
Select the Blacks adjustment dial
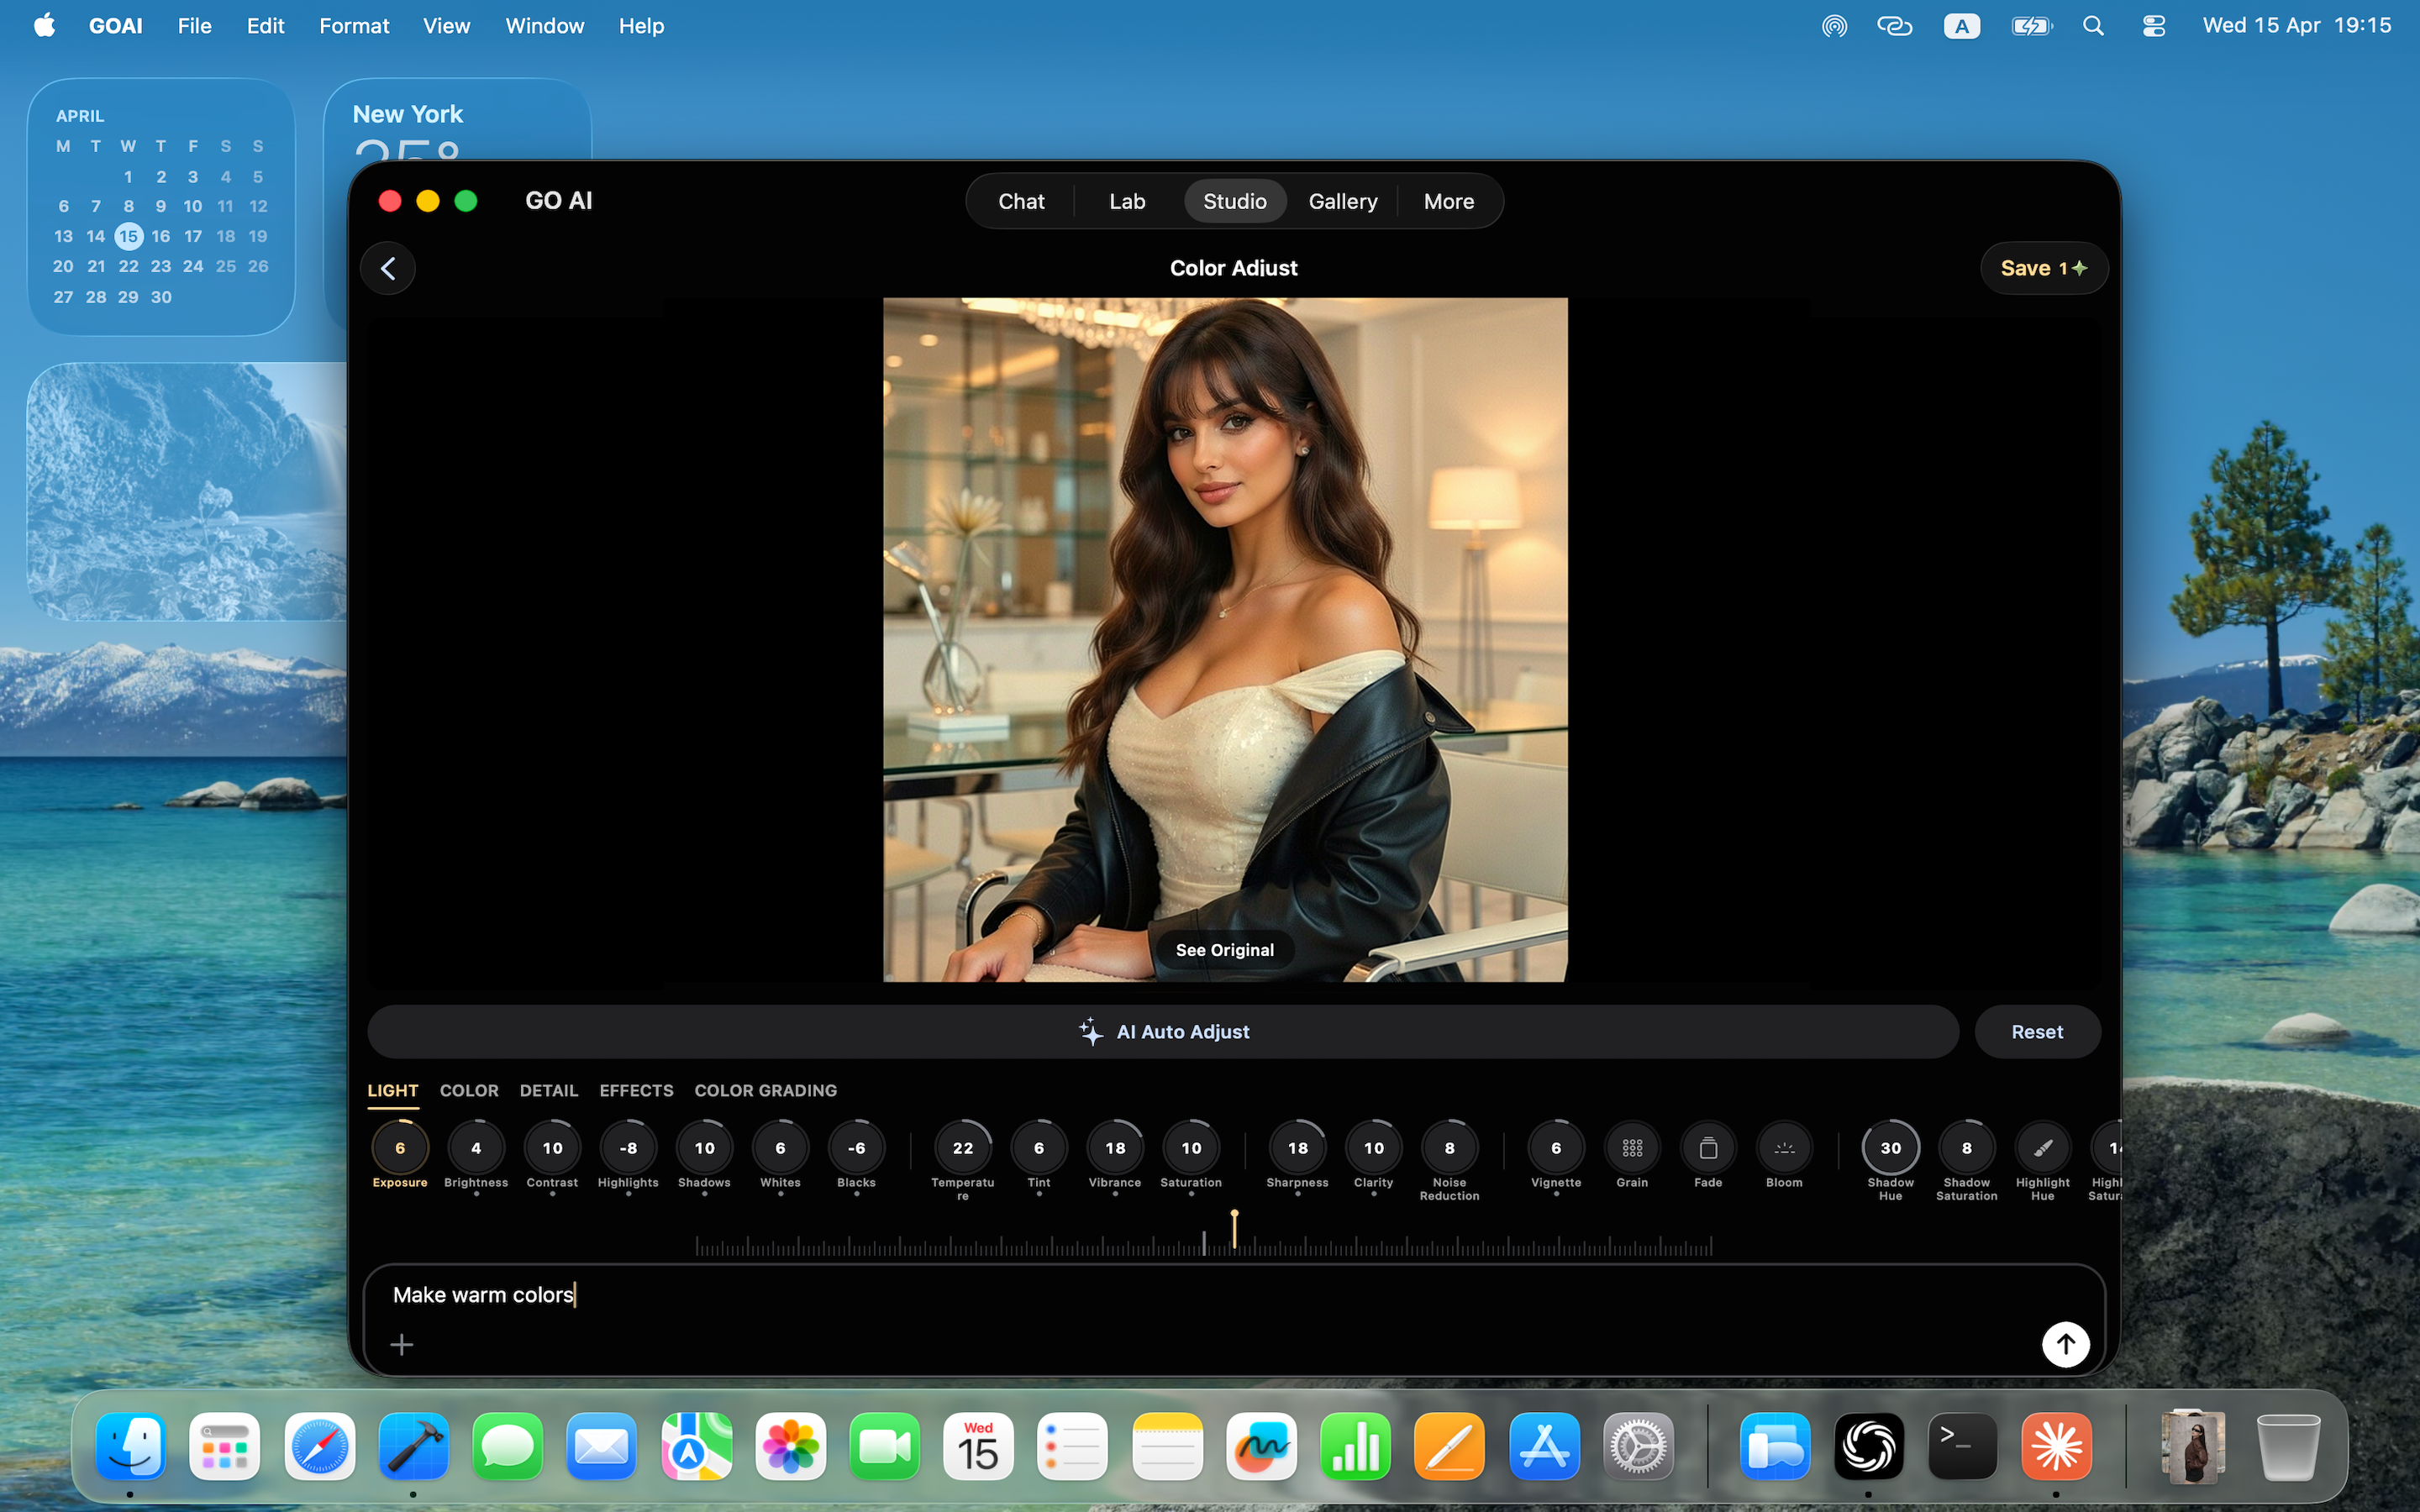pos(856,1148)
